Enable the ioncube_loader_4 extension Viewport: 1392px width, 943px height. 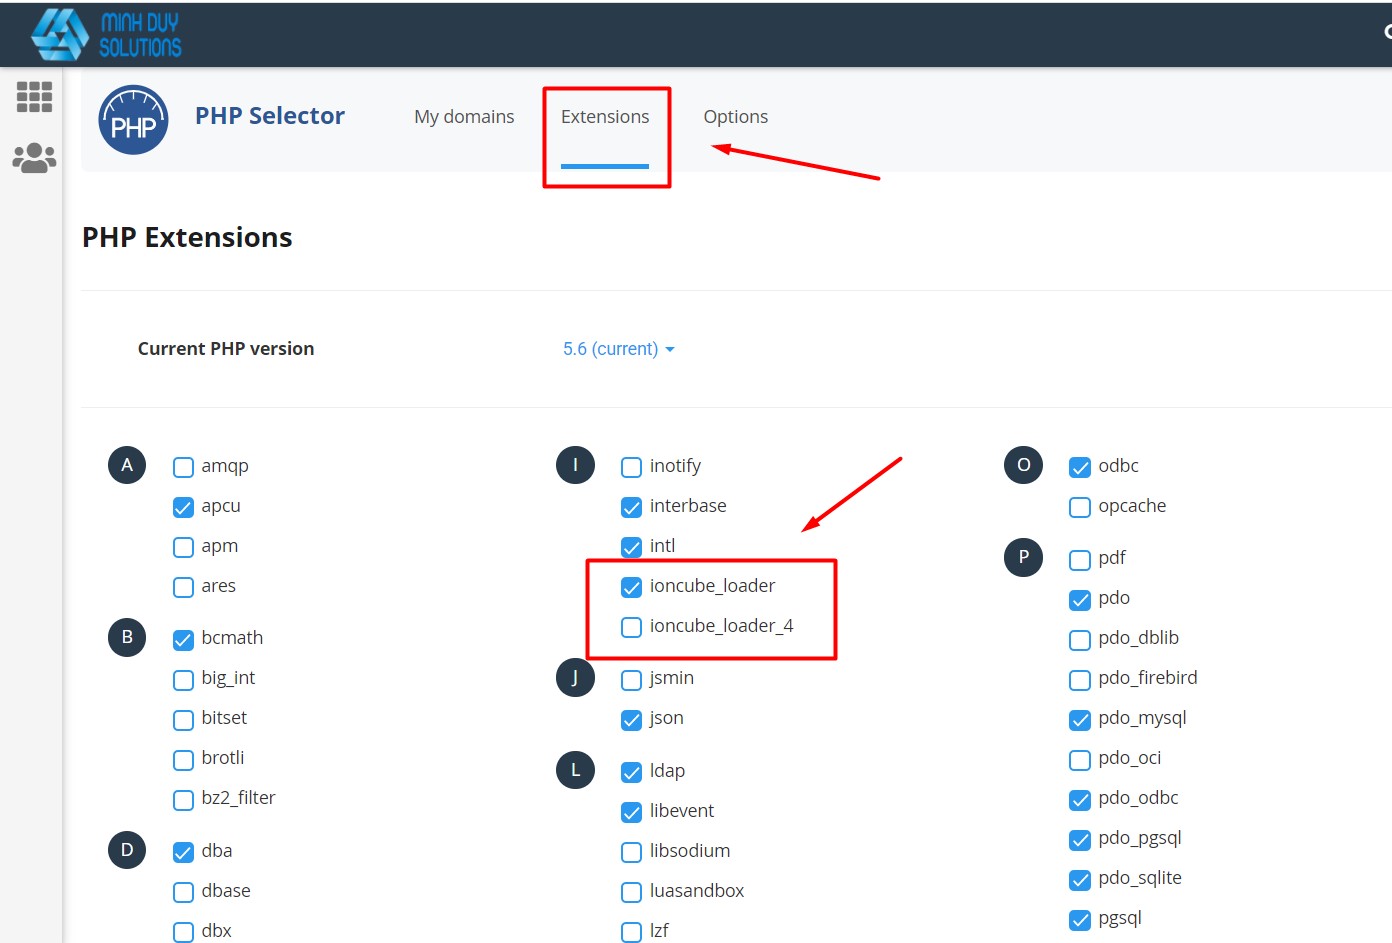click(631, 627)
